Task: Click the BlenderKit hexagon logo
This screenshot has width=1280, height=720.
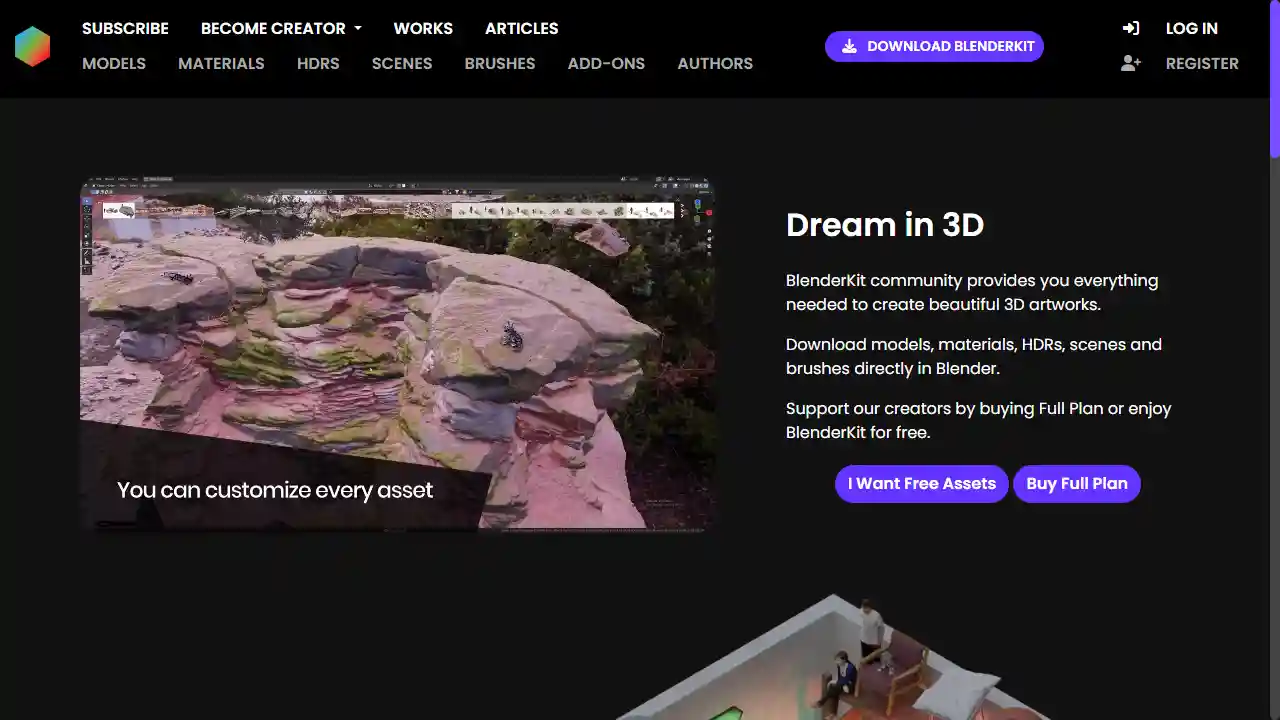Action: pyautogui.click(x=33, y=46)
